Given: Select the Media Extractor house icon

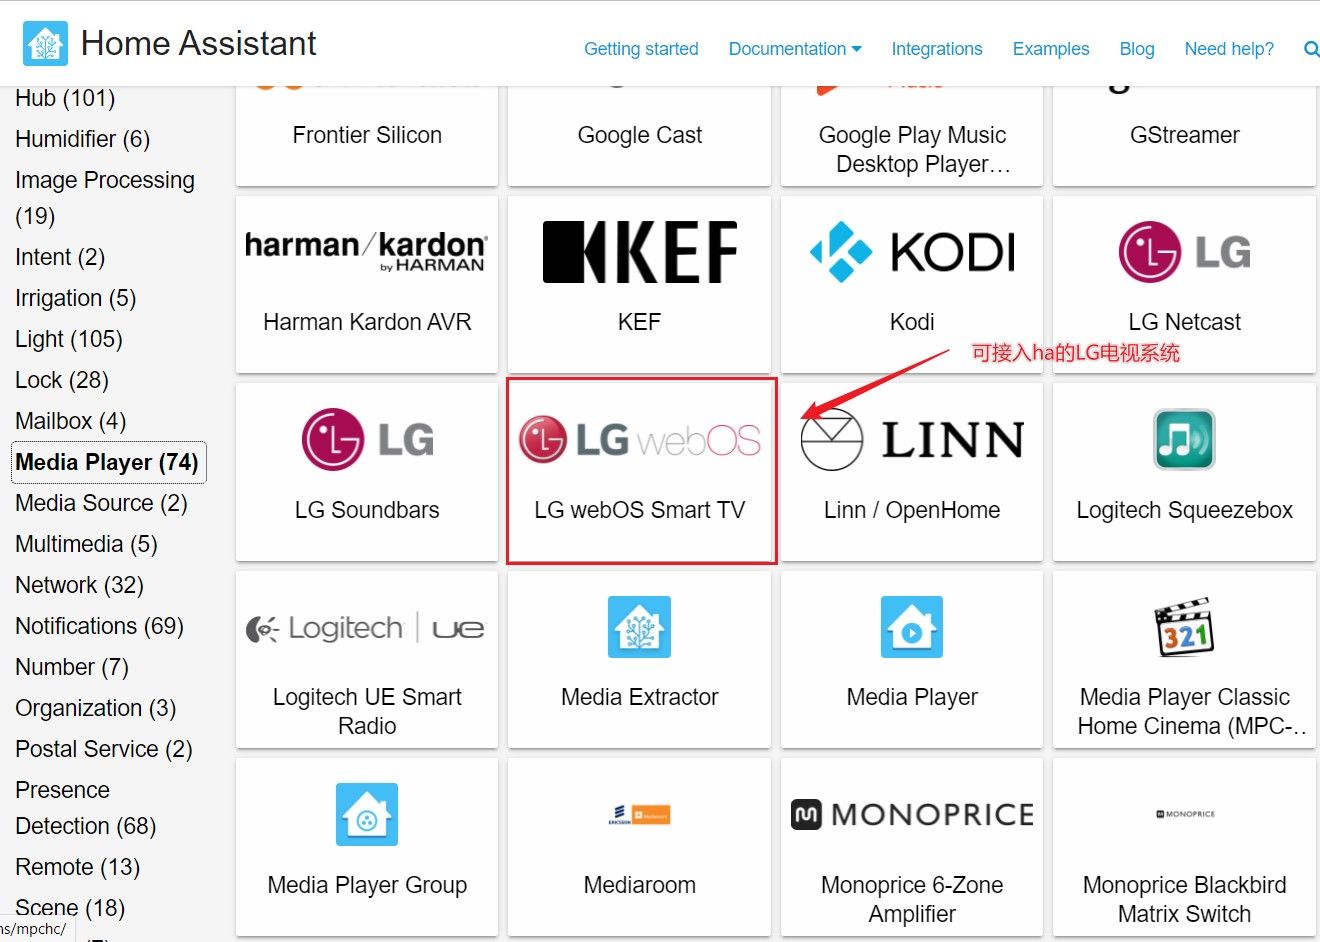Looking at the screenshot, I should click(x=640, y=627).
